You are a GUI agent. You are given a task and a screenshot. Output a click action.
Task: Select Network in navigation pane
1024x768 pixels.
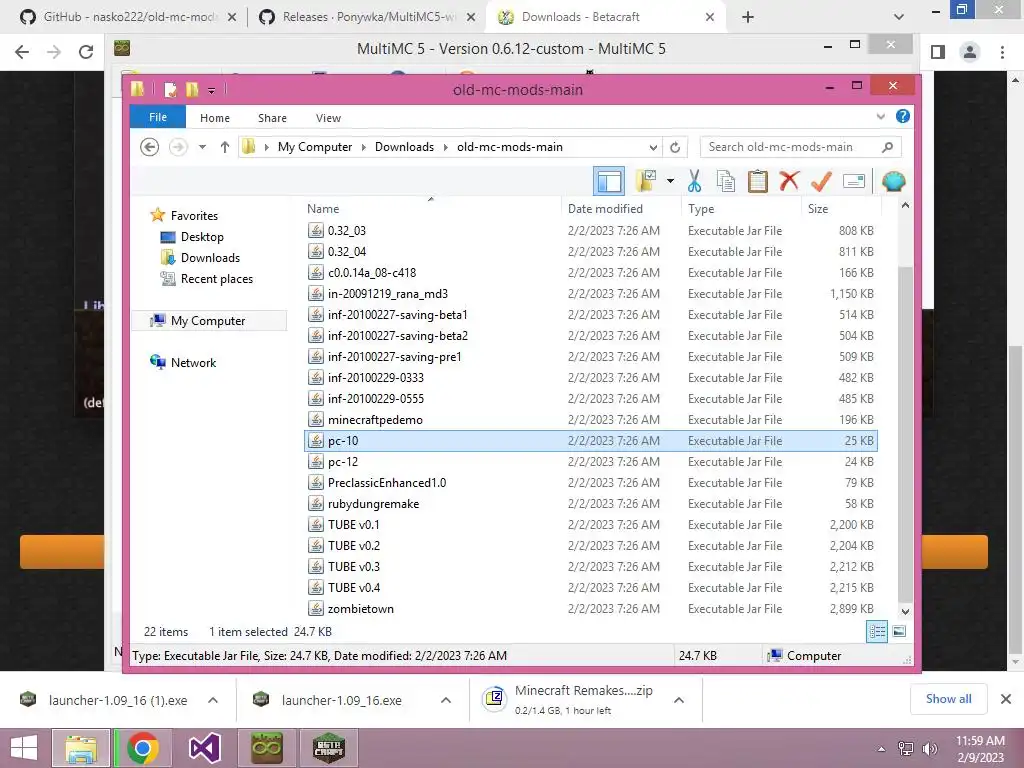pos(193,362)
